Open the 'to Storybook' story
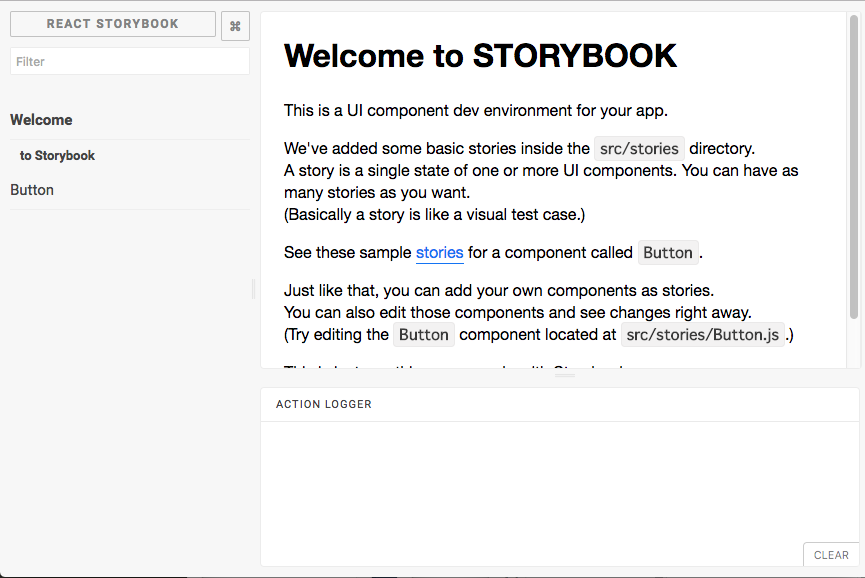Image resolution: width=865 pixels, height=578 pixels. tap(57, 156)
